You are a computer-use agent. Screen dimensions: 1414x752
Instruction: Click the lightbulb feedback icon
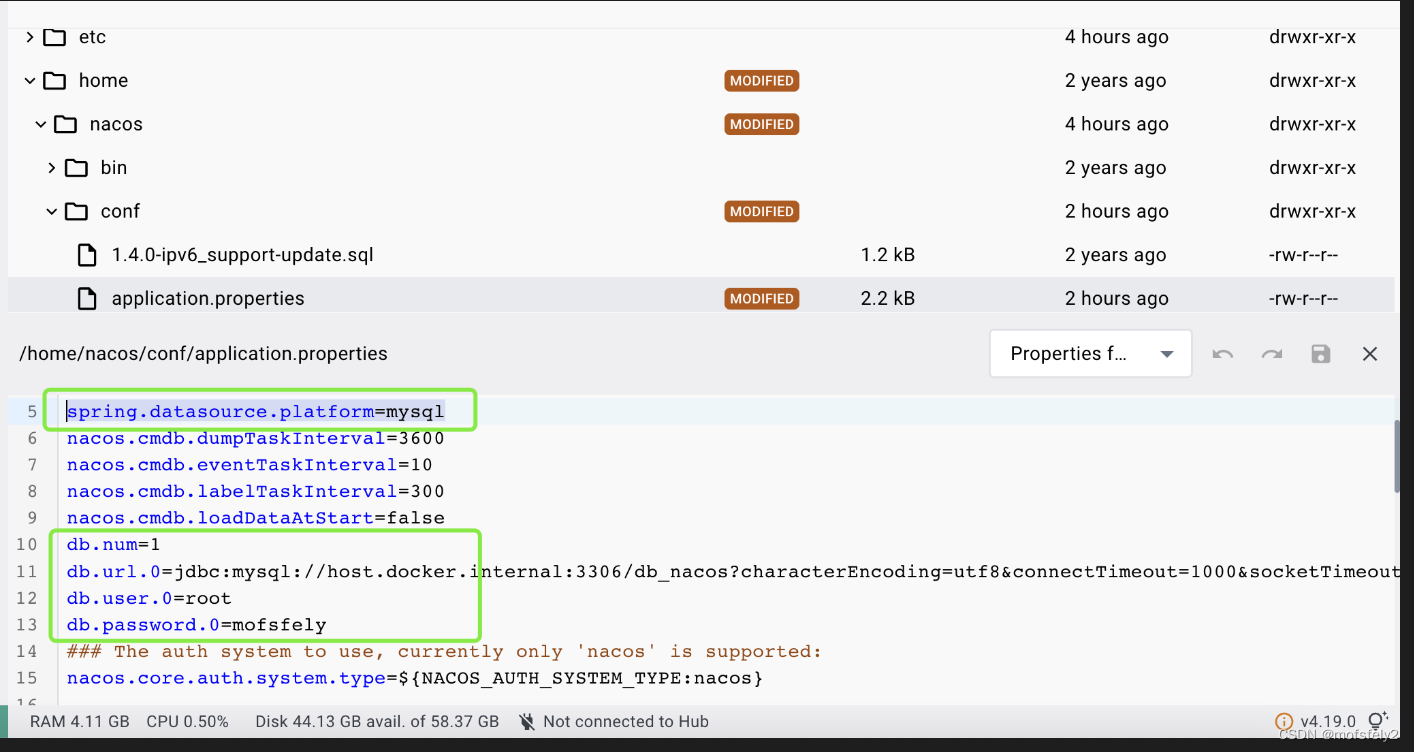click(x=1377, y=721)
